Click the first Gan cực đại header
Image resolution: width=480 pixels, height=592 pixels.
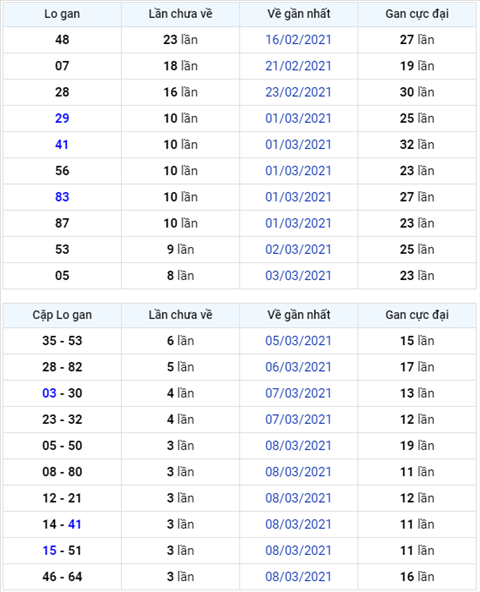[x=417, y=14]
